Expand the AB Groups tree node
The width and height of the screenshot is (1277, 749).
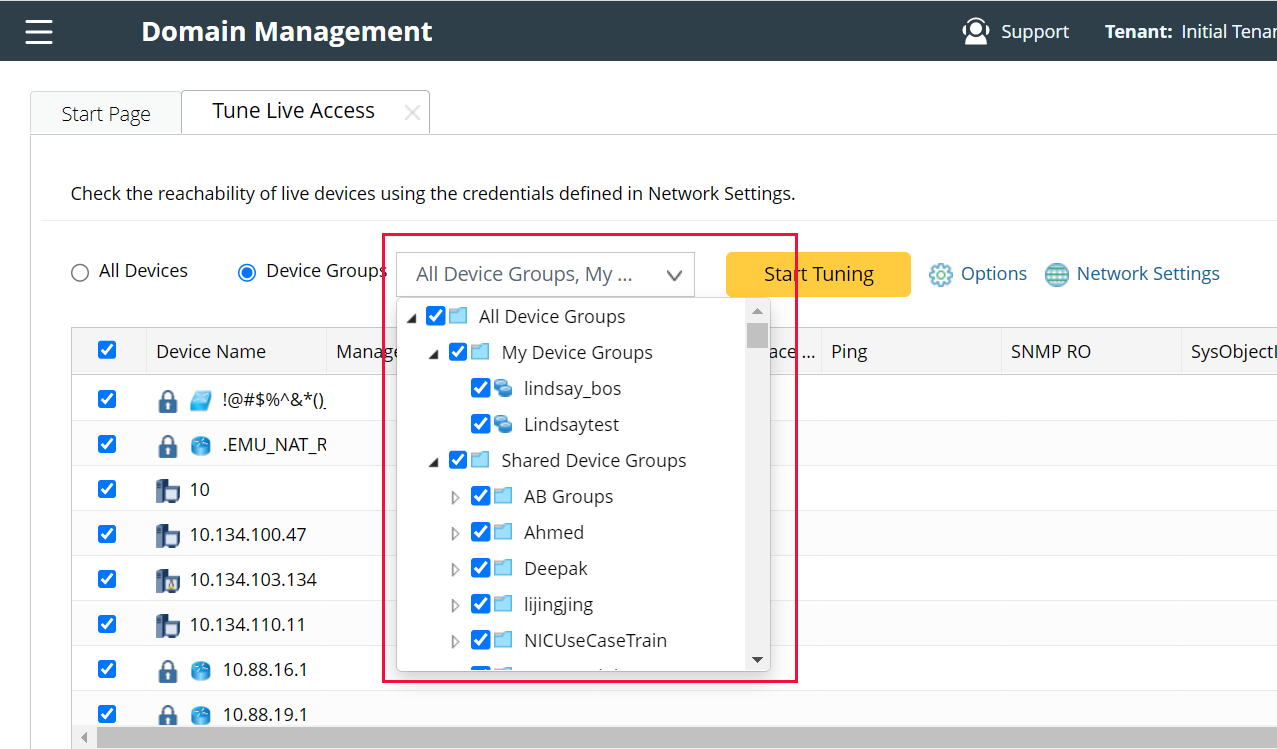(x=455, y=496)
